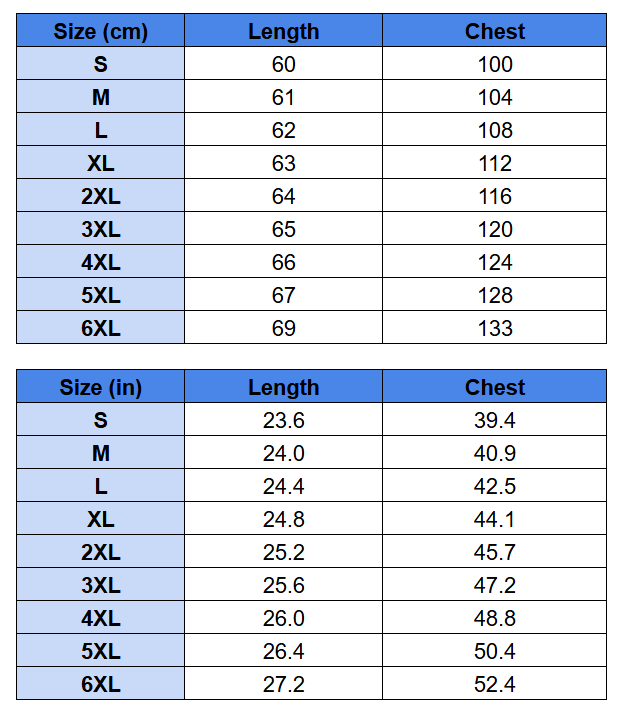Select the 44.1 chest value cell

[494, 518]
